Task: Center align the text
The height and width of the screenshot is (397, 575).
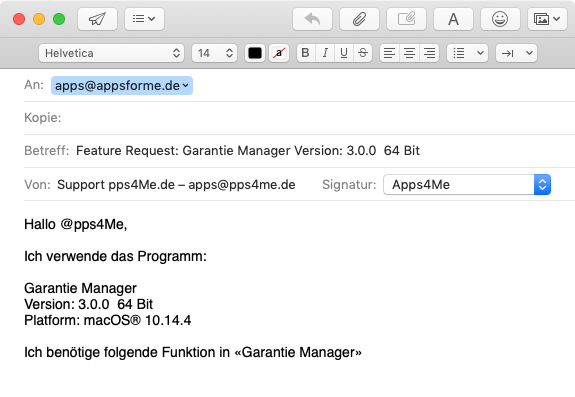Action: [409, 53]
